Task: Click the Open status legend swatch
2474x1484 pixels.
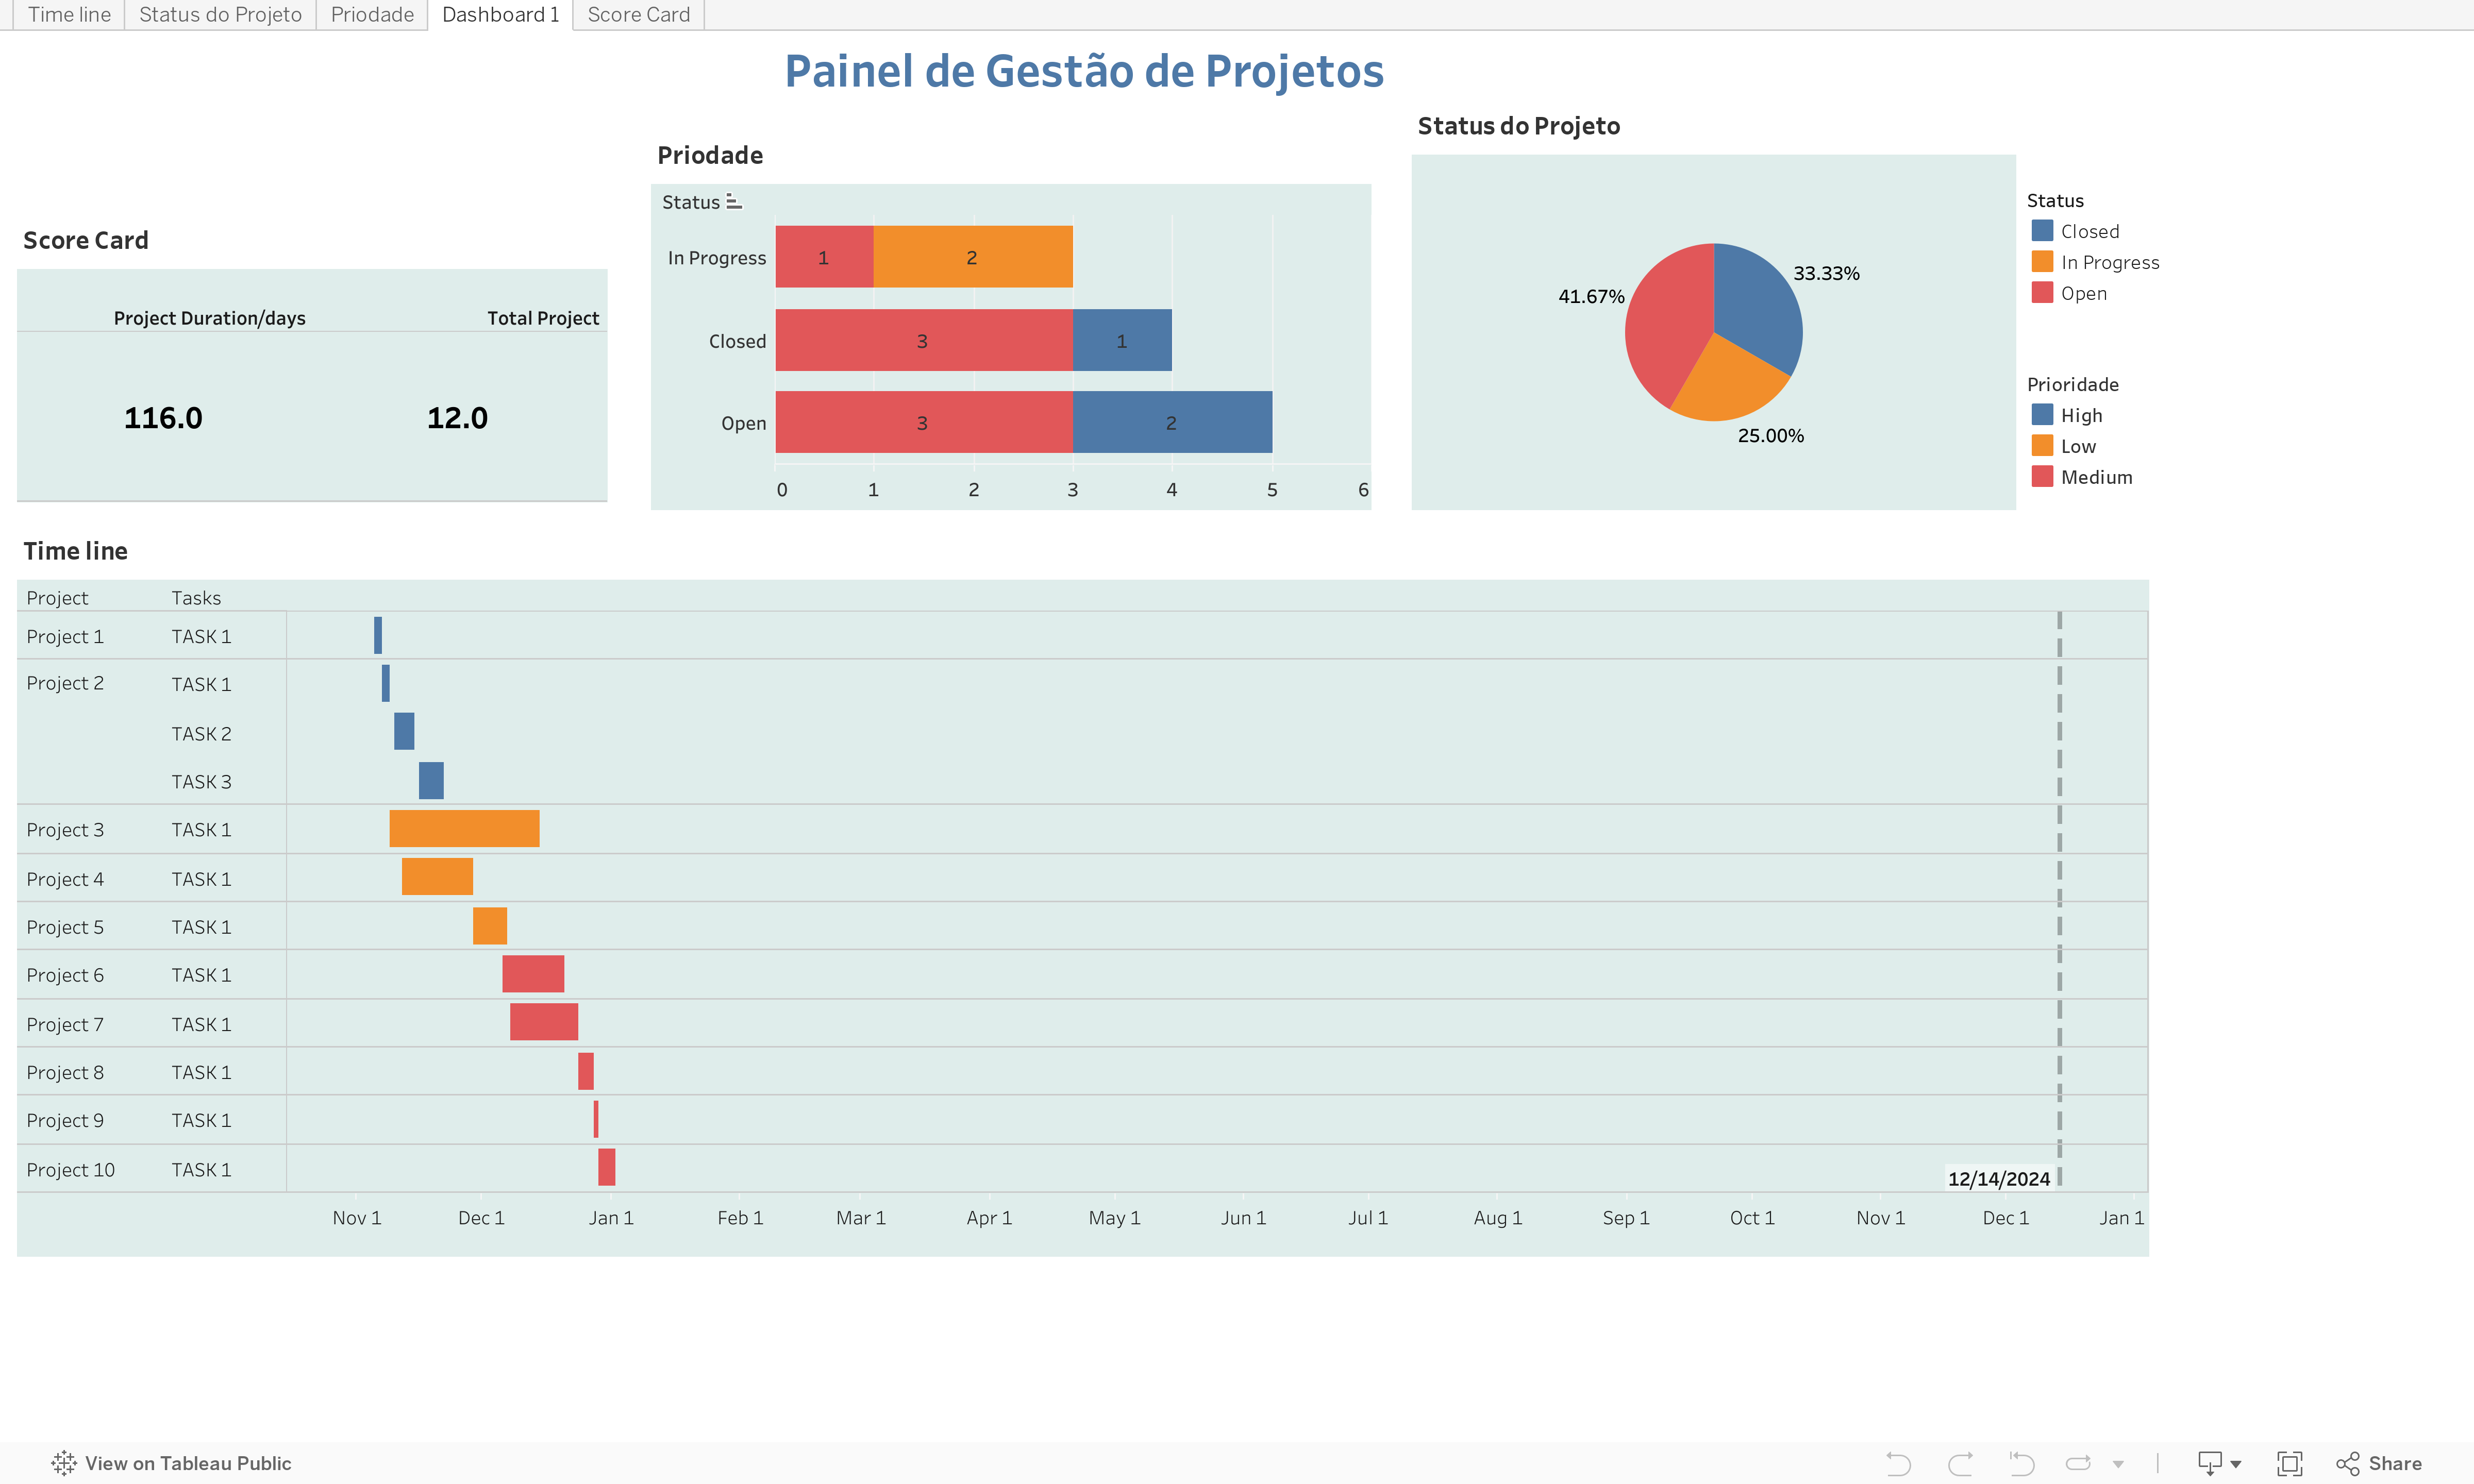Action: tap(2042, 293)
